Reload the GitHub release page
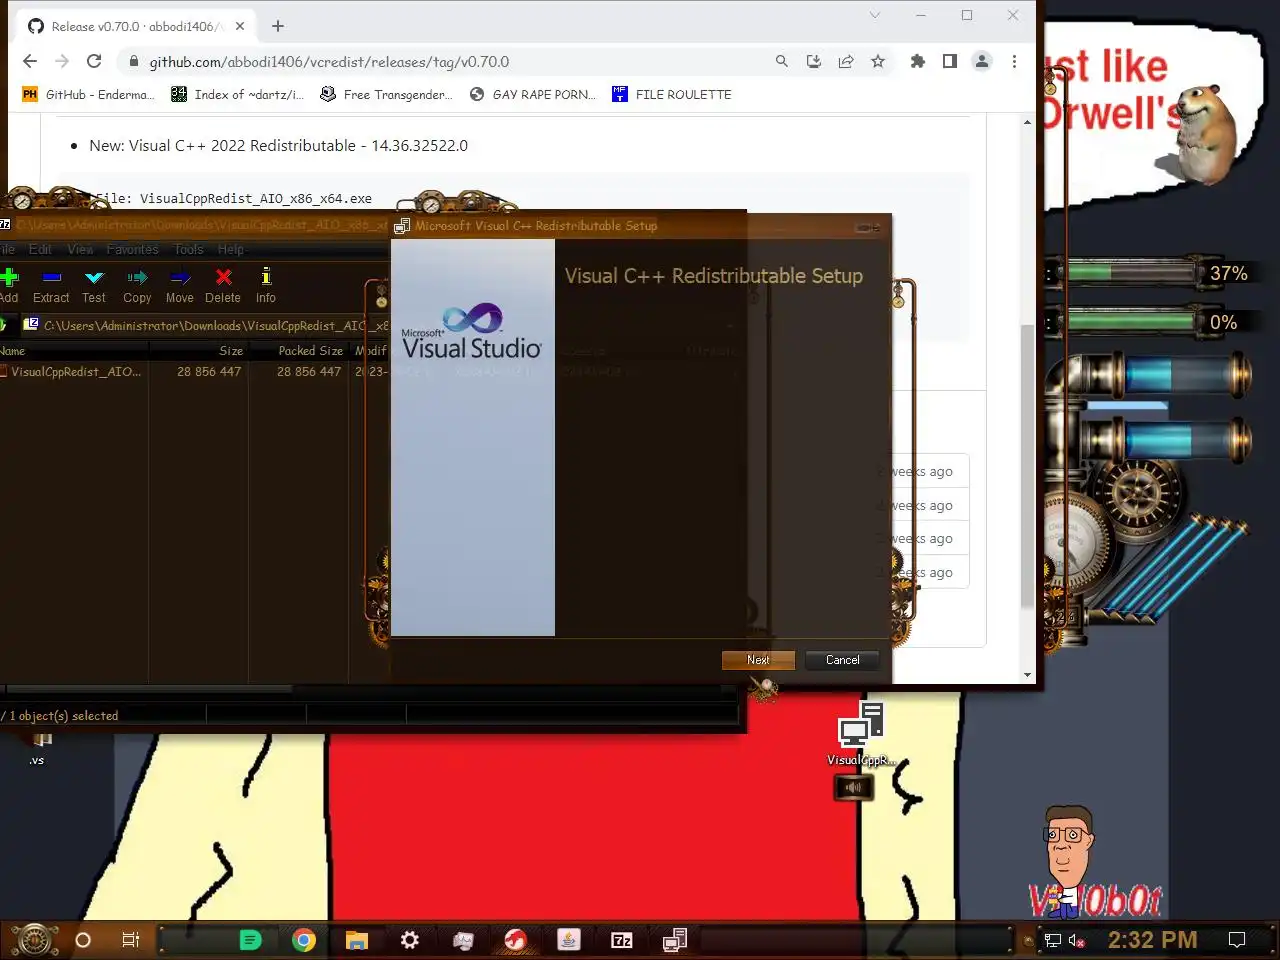Screen dimensions: 1280x960 click(x=94, y=61)
